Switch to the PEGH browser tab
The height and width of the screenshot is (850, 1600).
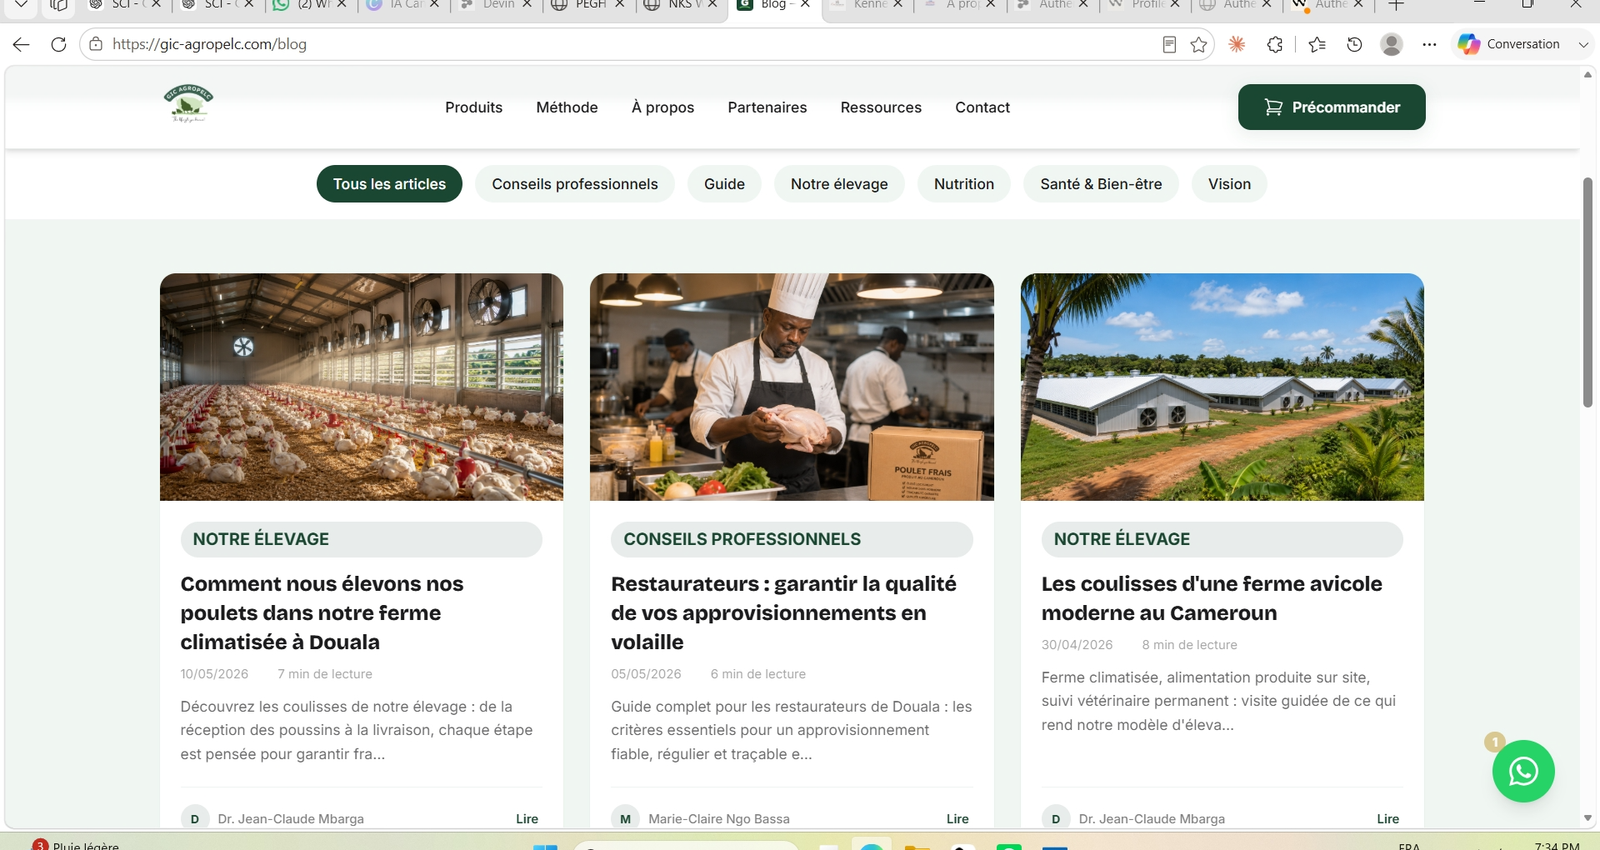pos(587,5)
